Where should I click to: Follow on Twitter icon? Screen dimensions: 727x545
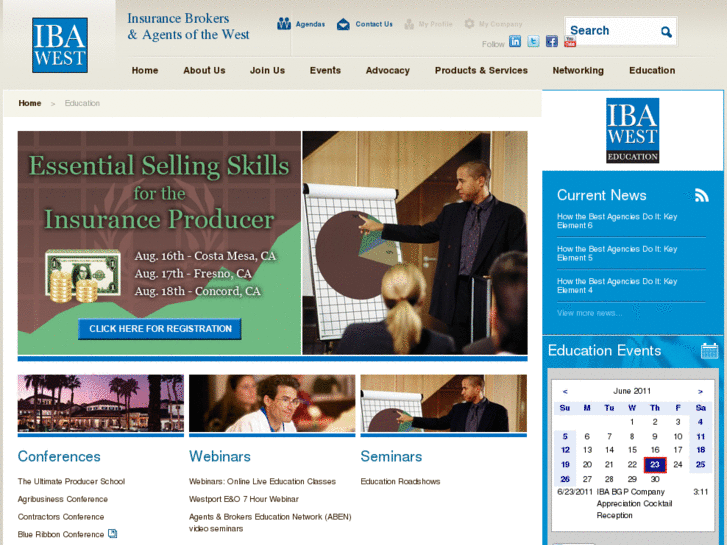(x=533, y=41)
